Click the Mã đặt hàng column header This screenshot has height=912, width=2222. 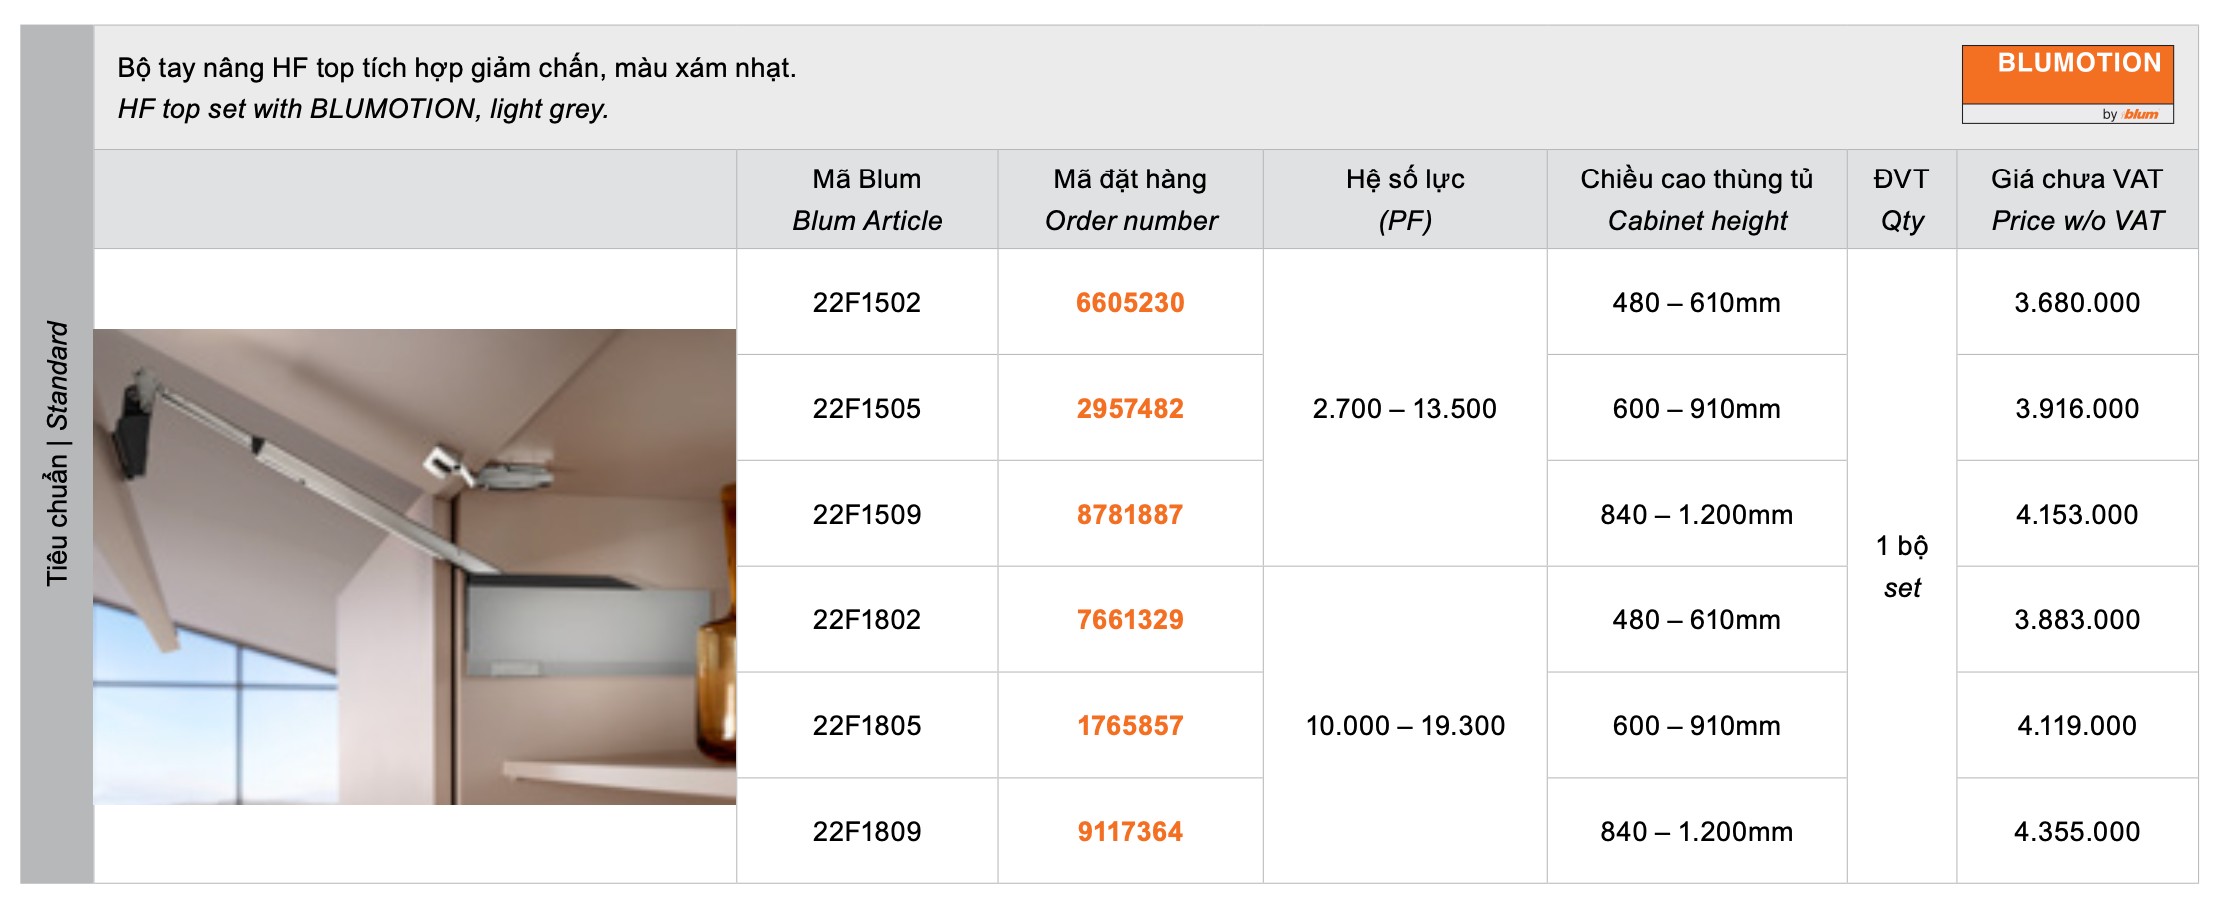[1130, 199]
